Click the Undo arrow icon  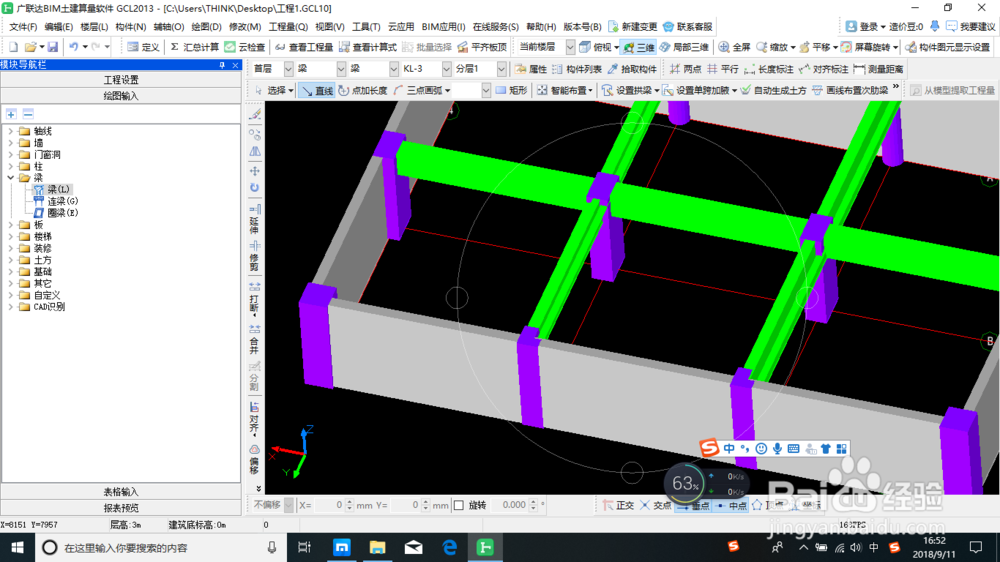click(x=74, y=47)
